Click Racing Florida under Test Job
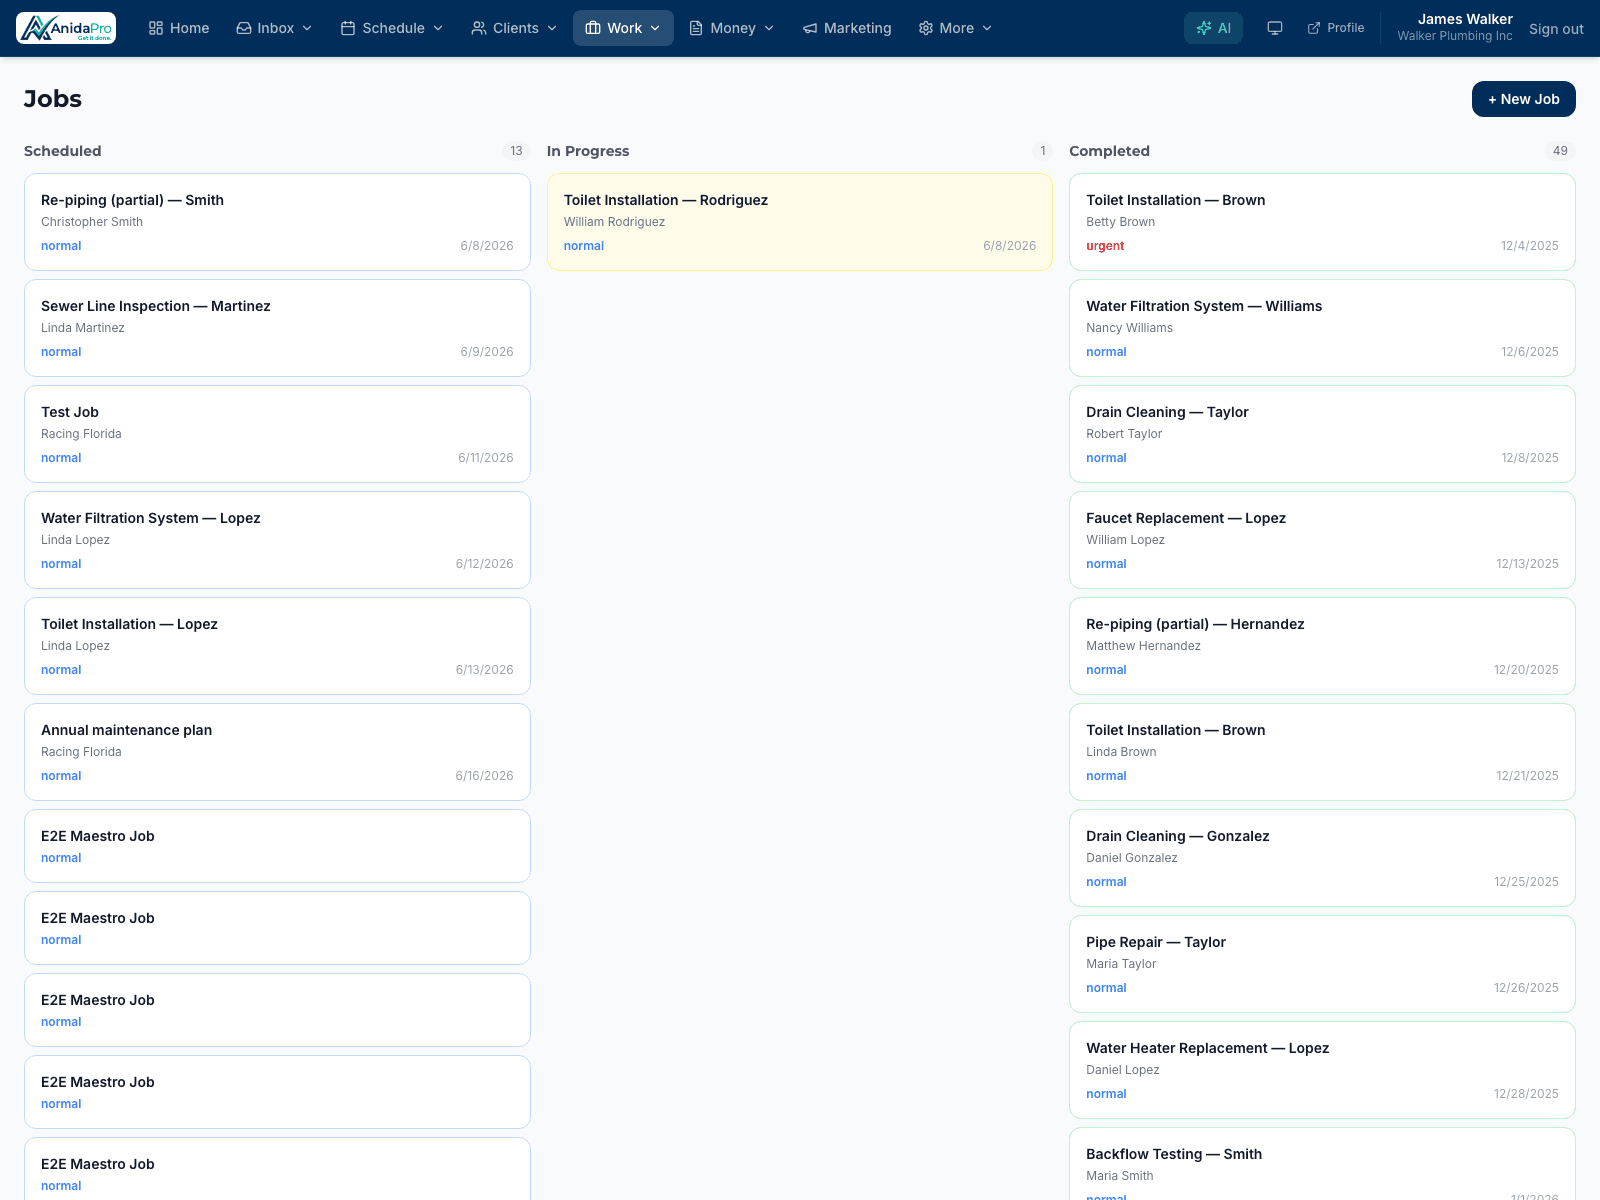This screenshot has width=1600, height=1200. [x=81, y=434]
